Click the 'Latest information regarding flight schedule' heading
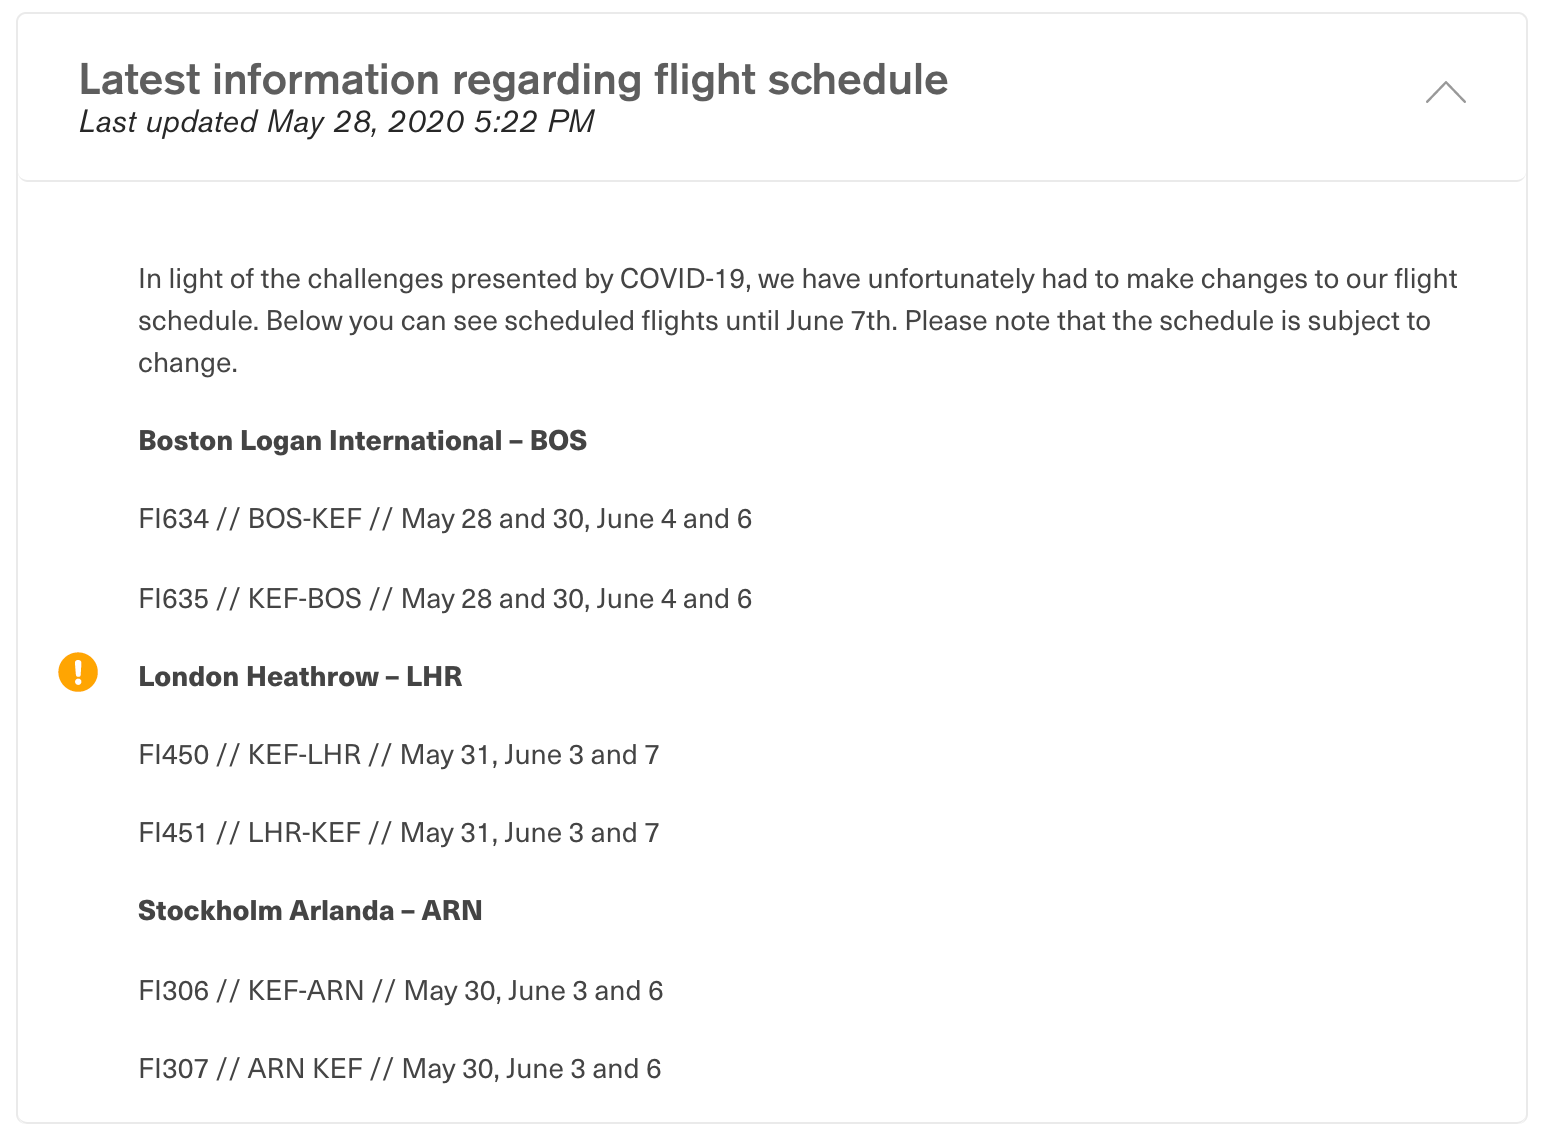The image size is (1542, 1138). pos(513,79)
